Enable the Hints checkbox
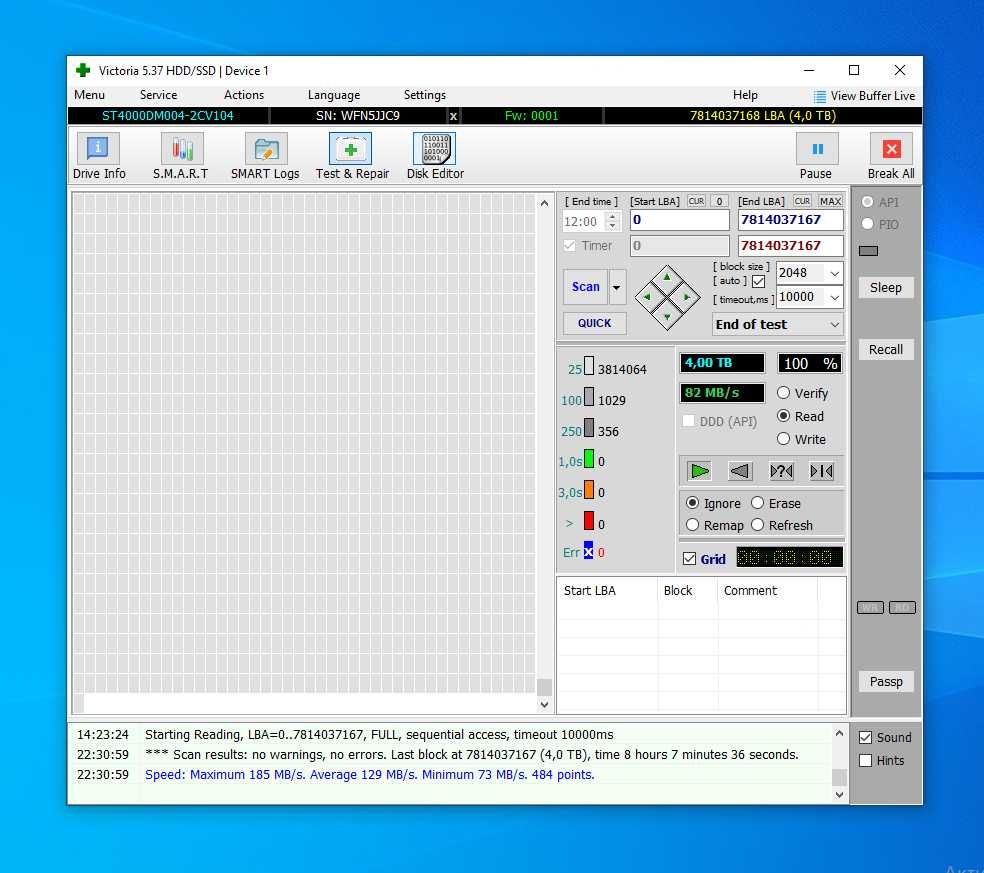Screen dimensions: 984x873 [865, 761]
